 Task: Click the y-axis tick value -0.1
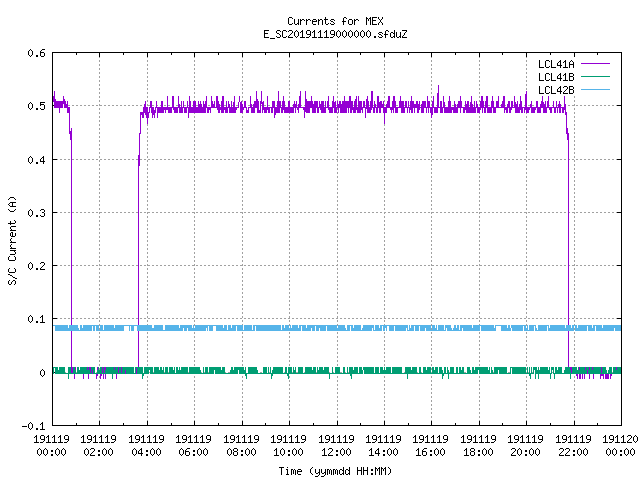33,426
